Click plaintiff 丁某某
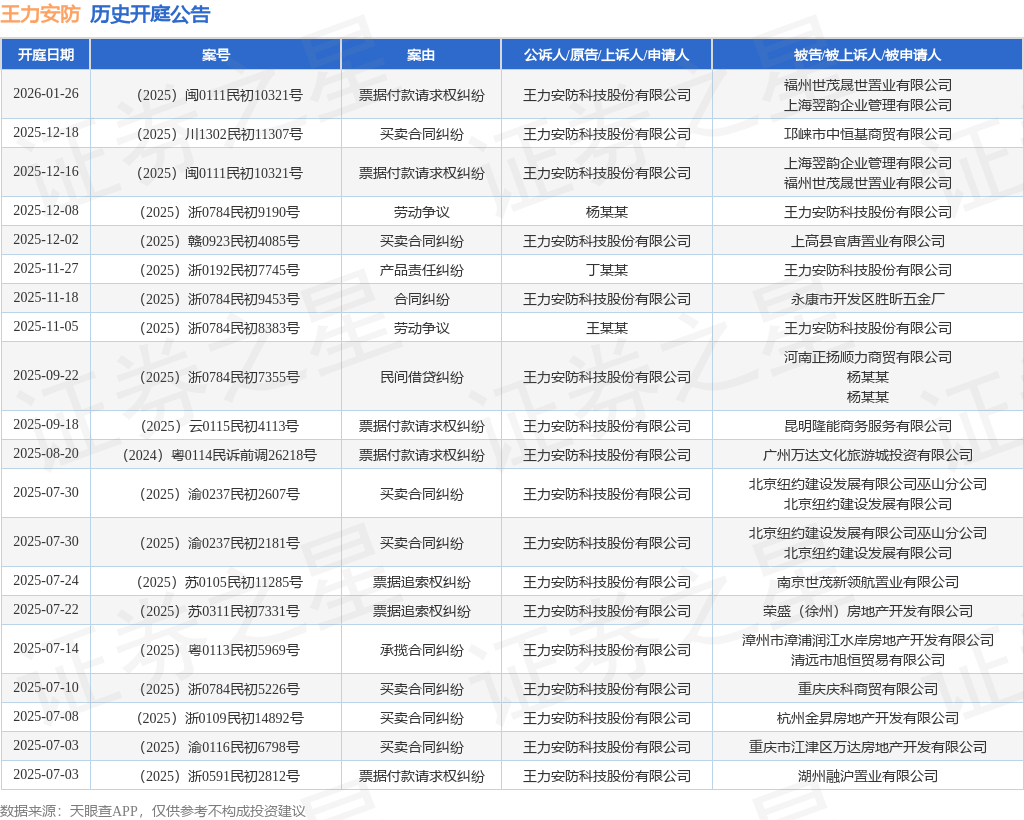The image size is (1024, 820). [607, 270]
